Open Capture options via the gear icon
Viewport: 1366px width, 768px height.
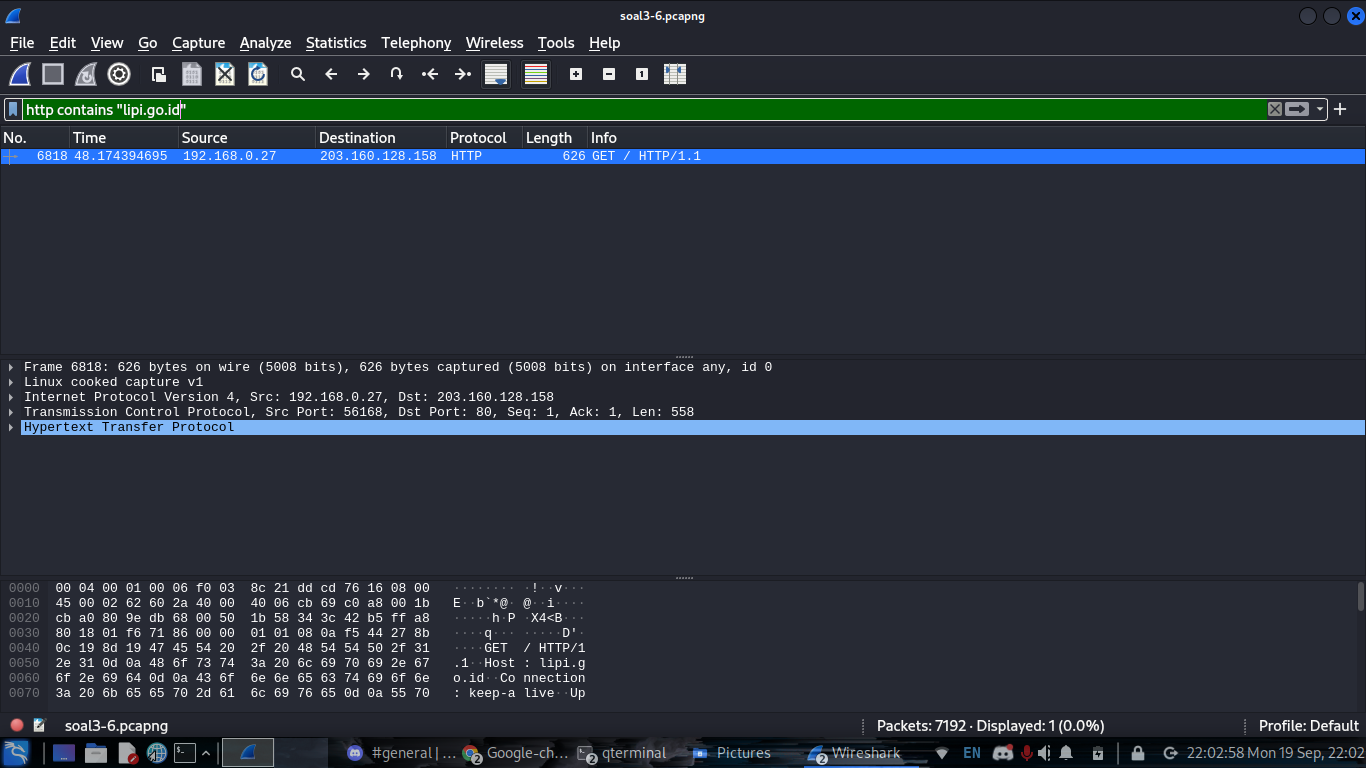point(119,74)
